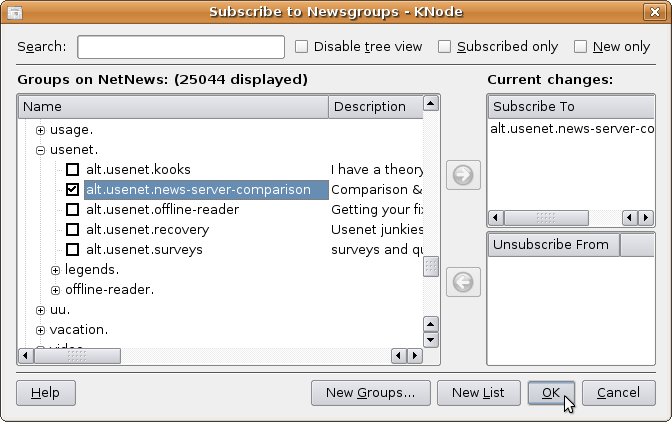This screenshot has width=672, height=422.
Task: Expand the vacation. tree node
Action: [x=41, y=330]
